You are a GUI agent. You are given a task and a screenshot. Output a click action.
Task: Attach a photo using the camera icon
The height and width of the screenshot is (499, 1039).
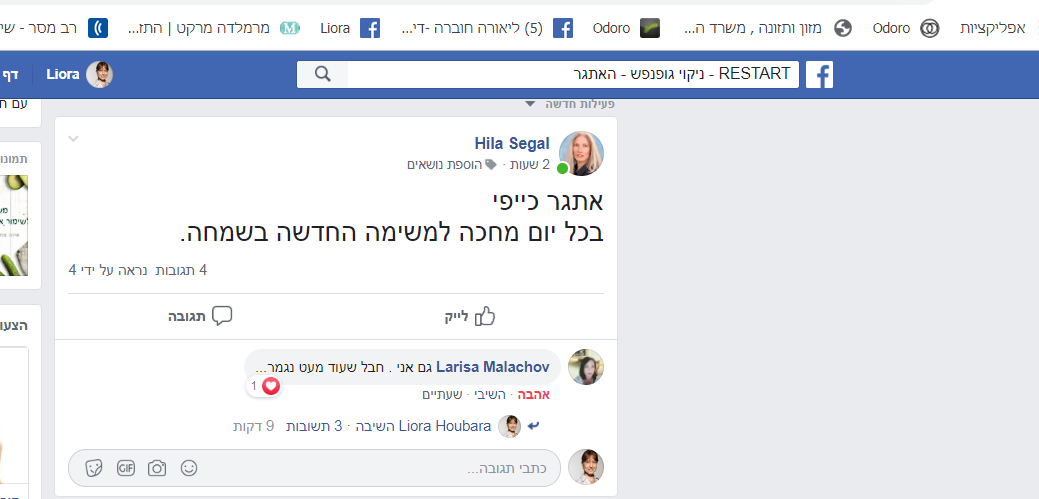point(157,469)
